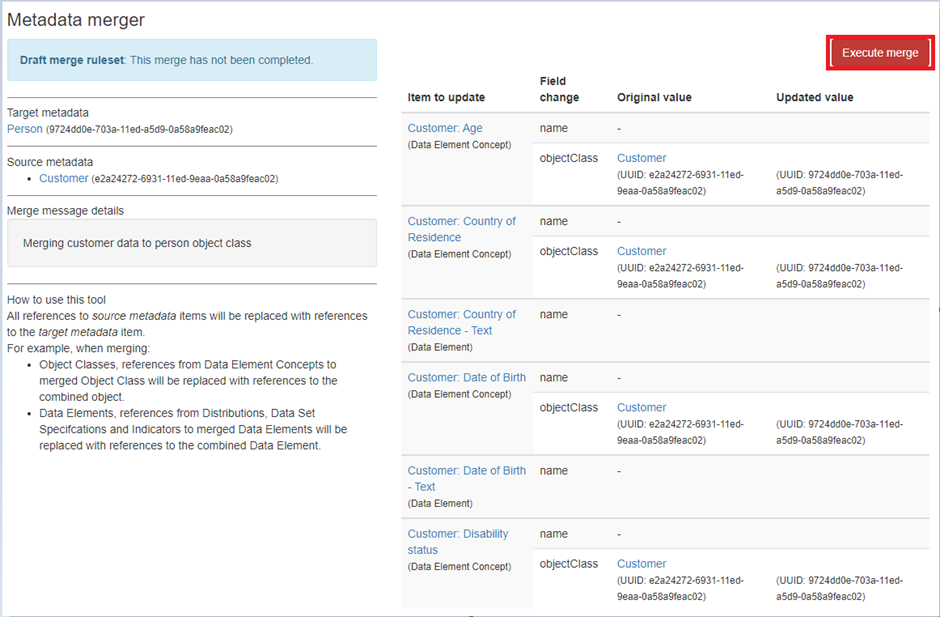The width and height of the screenshot is (940, 617).
Task: Click the Metadata merger page heading
Action: click(76, 19)
